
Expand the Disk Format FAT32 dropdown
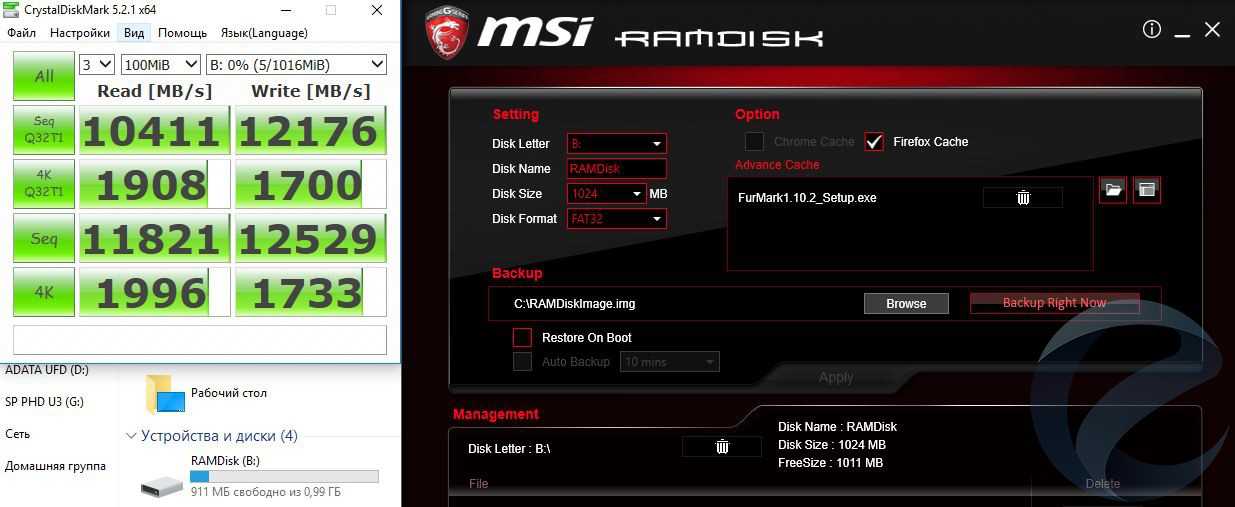pos(617,219)
